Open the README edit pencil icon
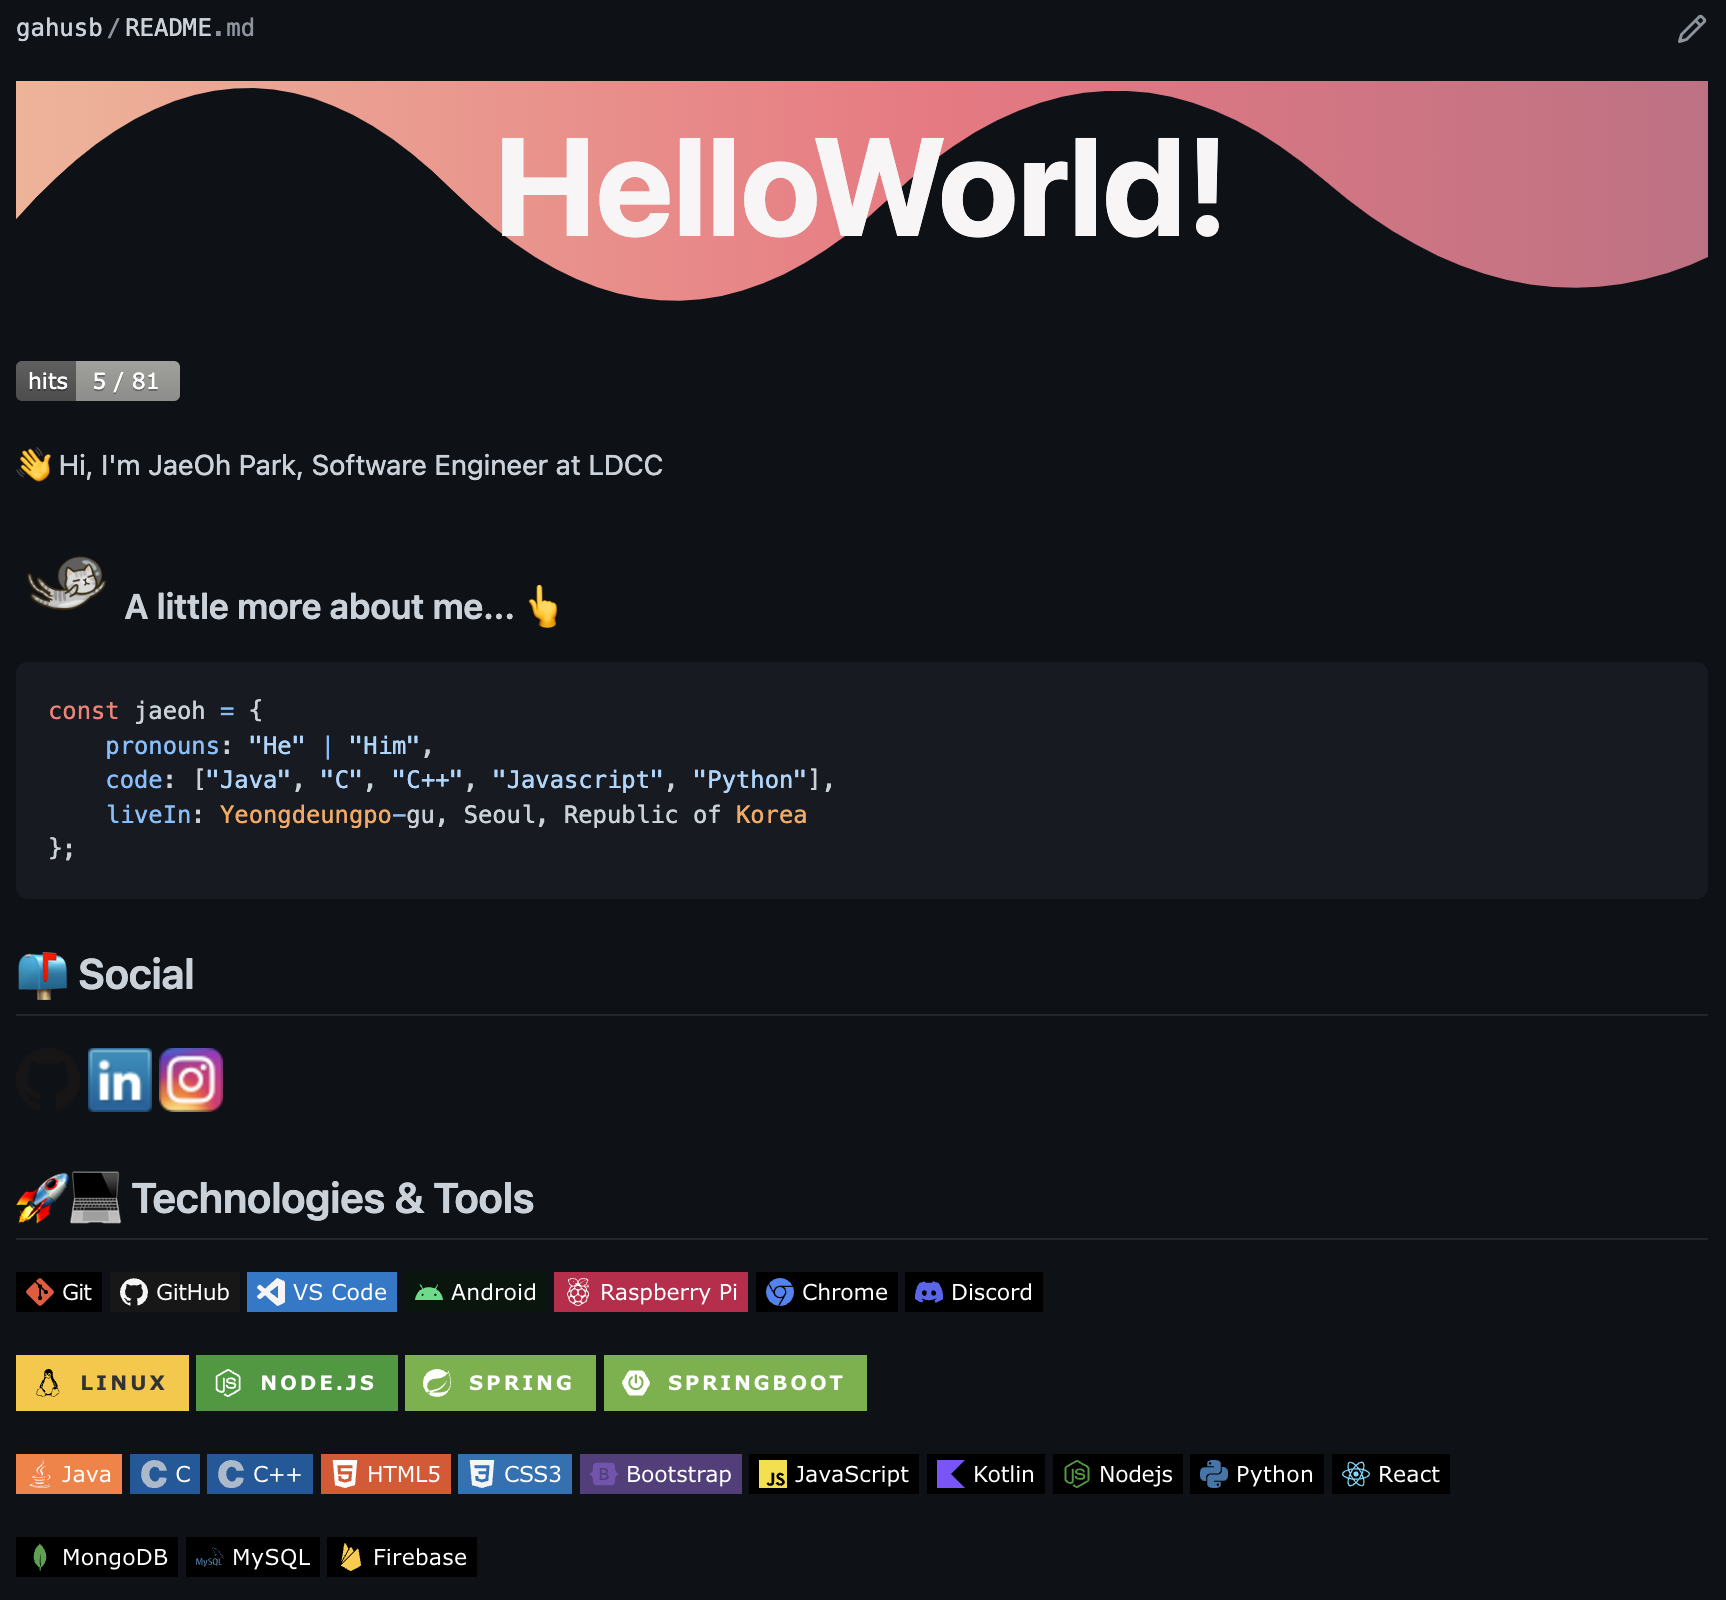Image resolution: width=1726 pixels, height=1600 pixels. point(1692,28)
